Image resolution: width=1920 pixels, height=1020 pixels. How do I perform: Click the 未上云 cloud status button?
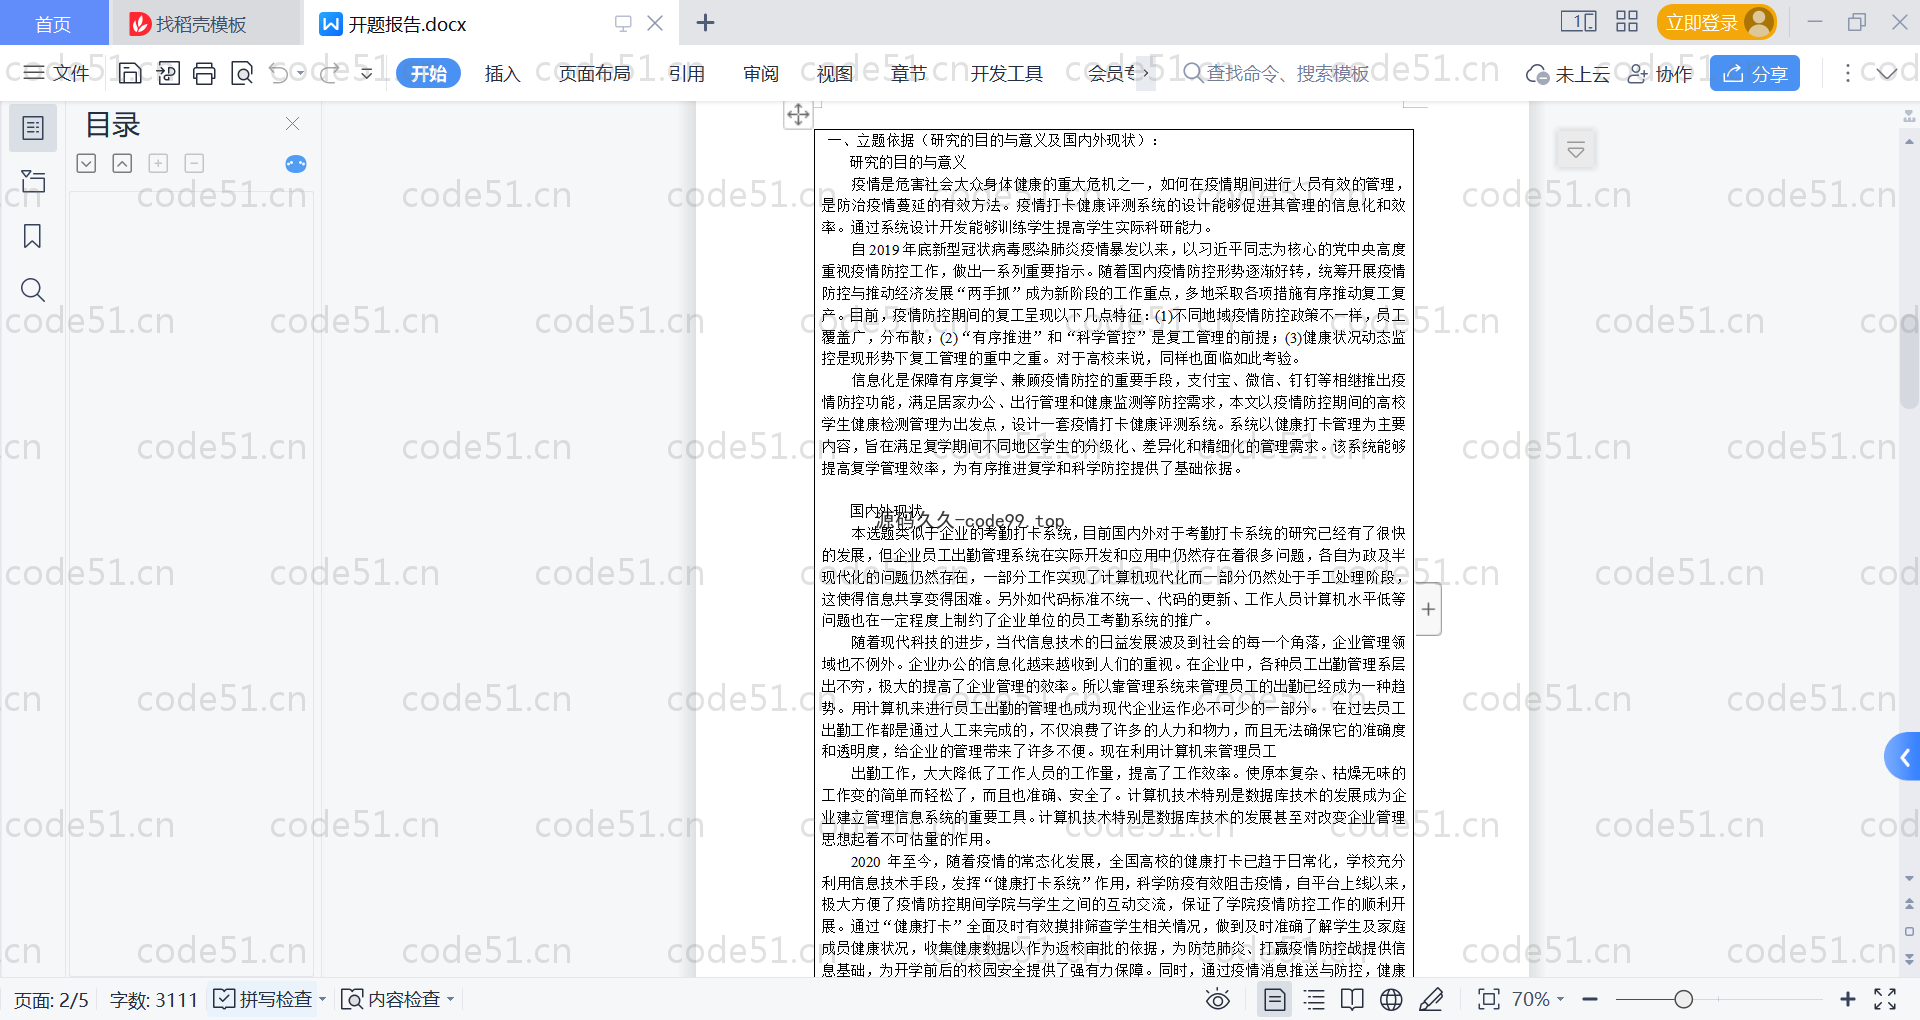[1568, 73]
